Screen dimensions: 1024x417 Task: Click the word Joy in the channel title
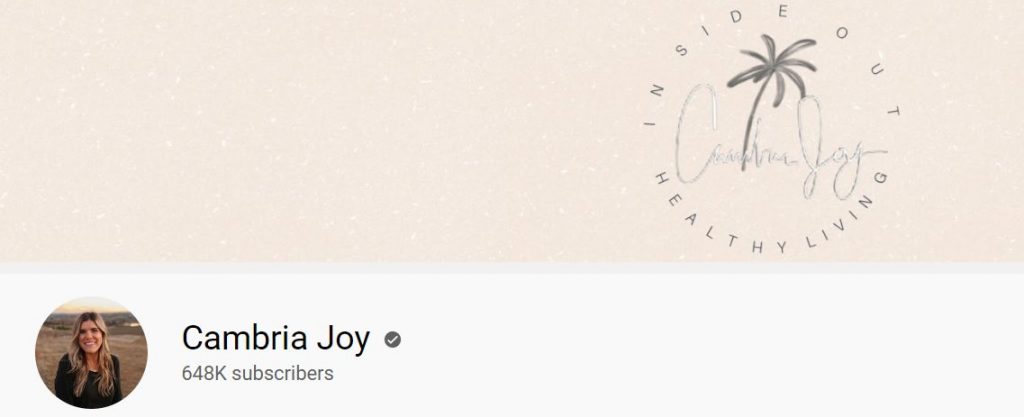pos(343,339)
